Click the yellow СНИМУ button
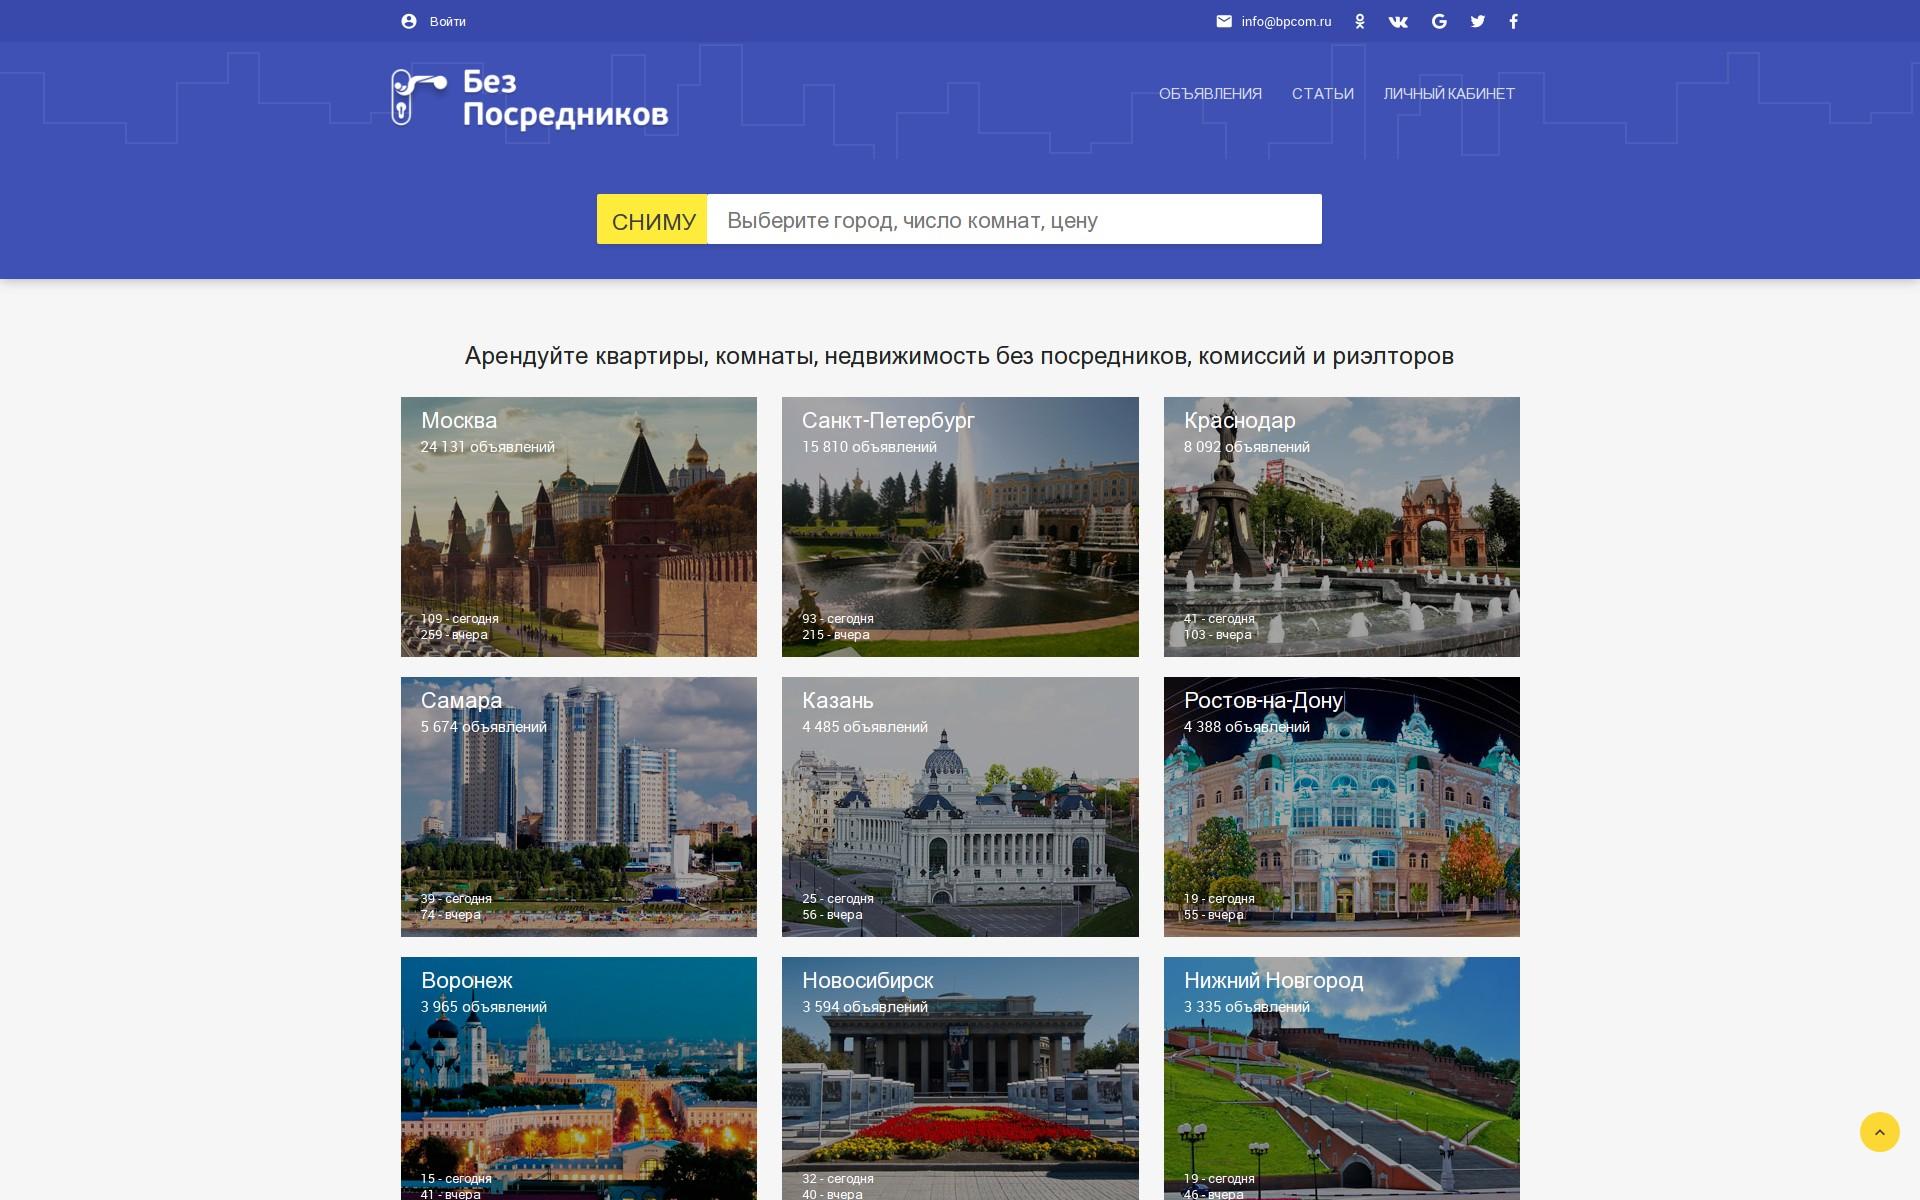The height and width of the screenshot is (1200, 1920). pyautogui.click(x=652, y=219)
